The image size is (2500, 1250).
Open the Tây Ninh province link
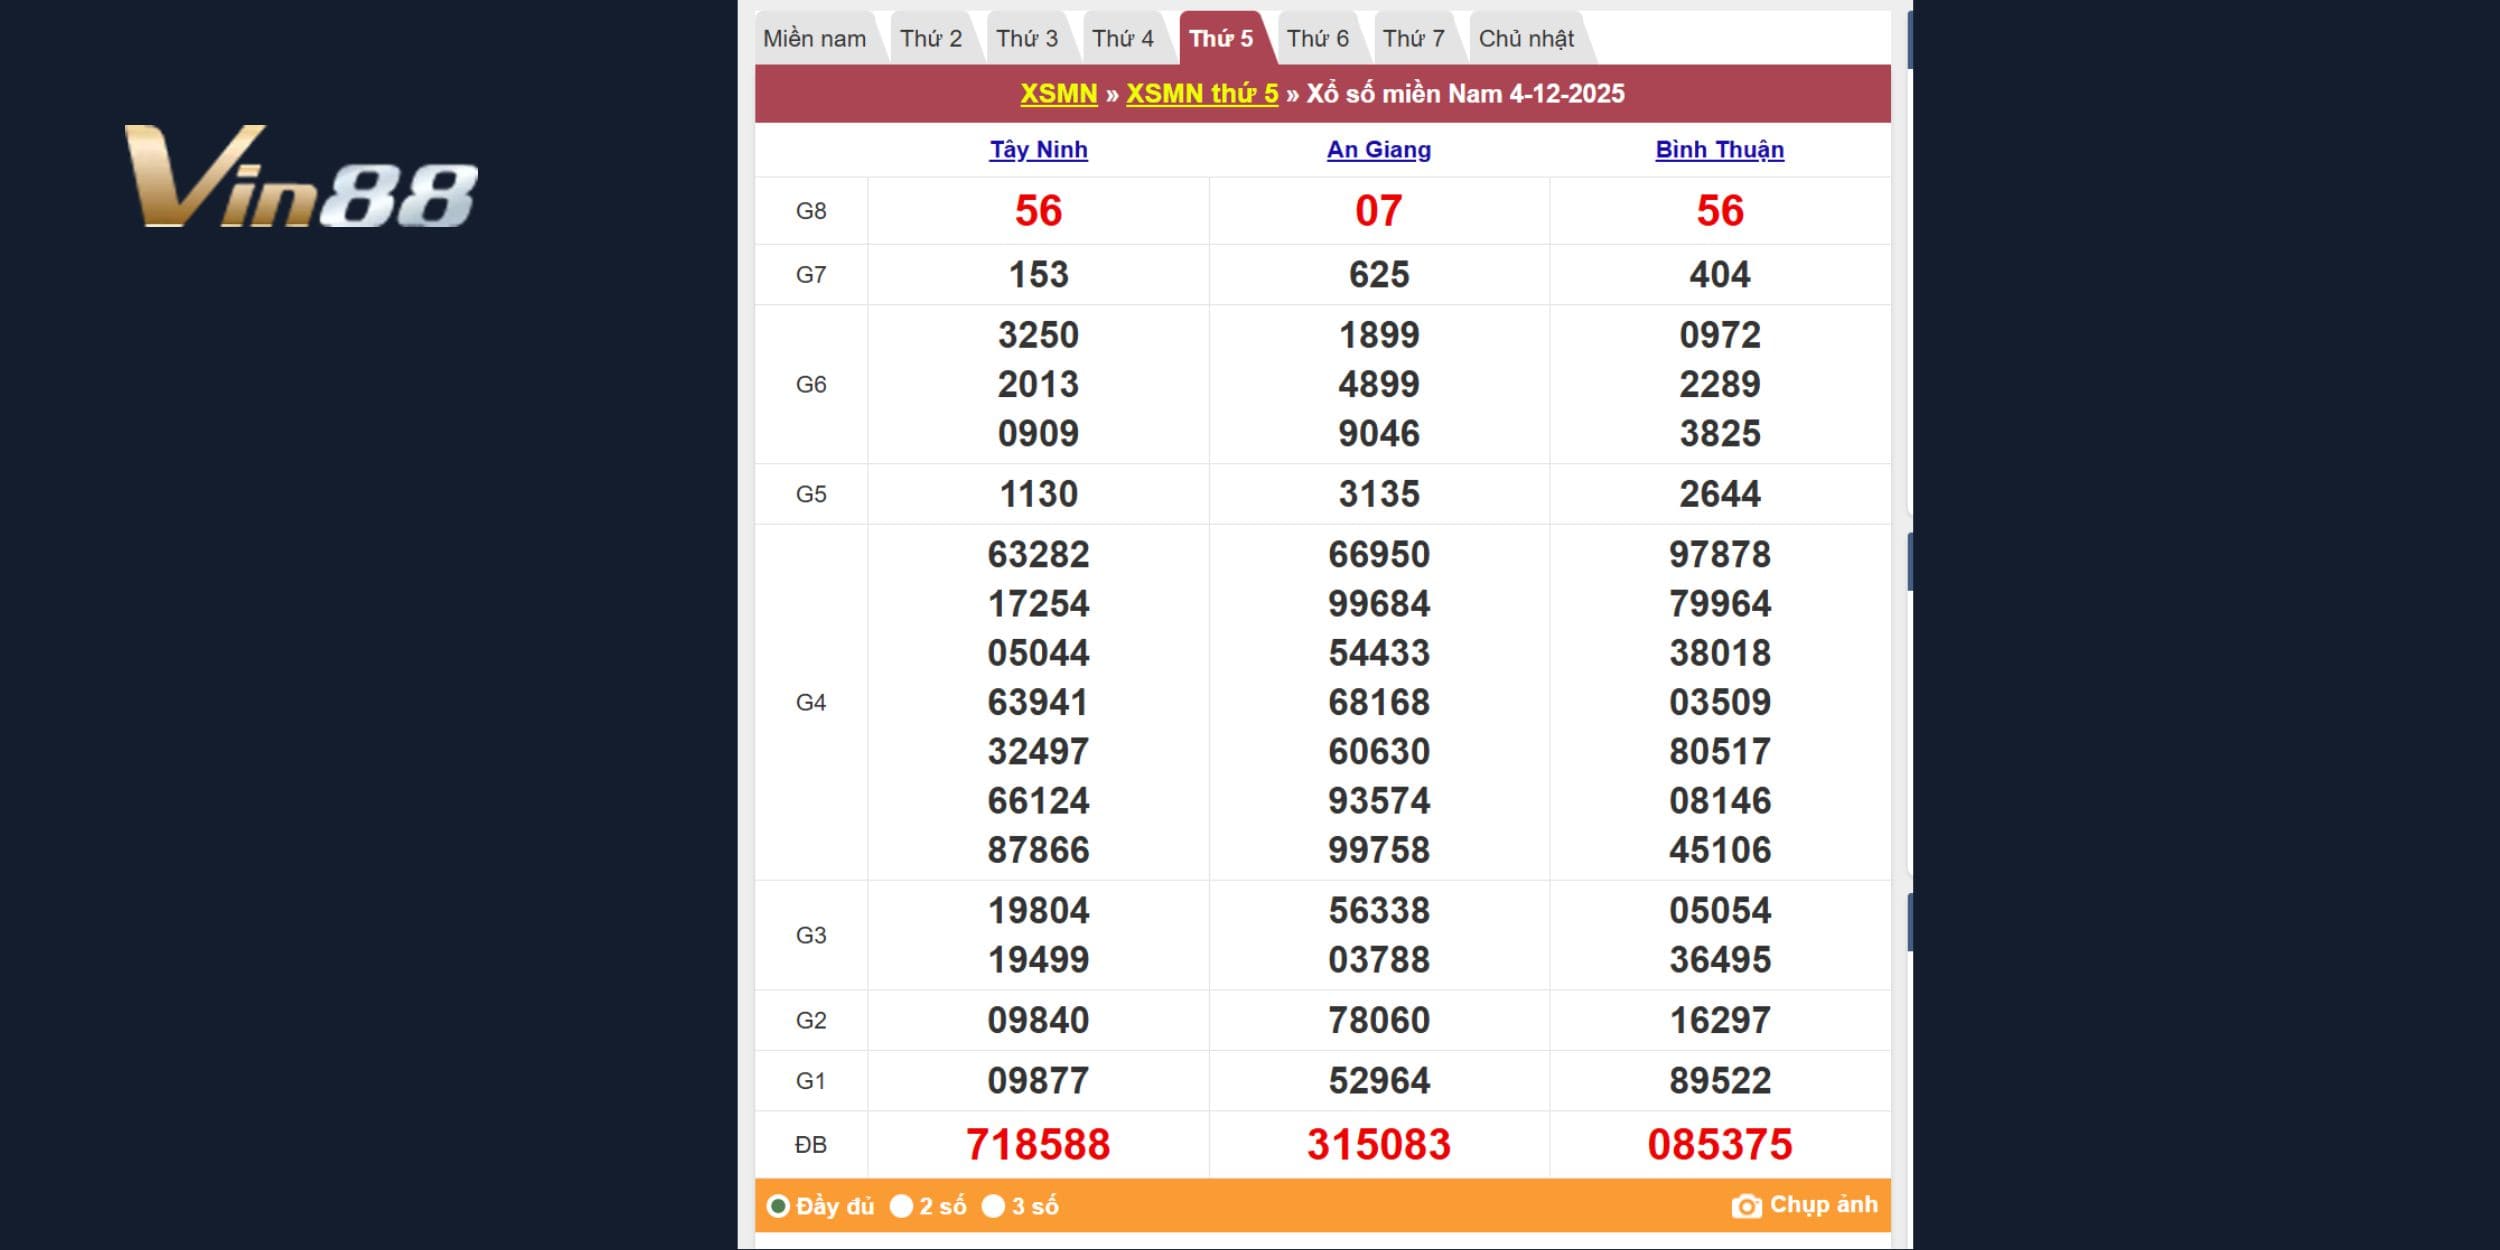pos(1038,150)
